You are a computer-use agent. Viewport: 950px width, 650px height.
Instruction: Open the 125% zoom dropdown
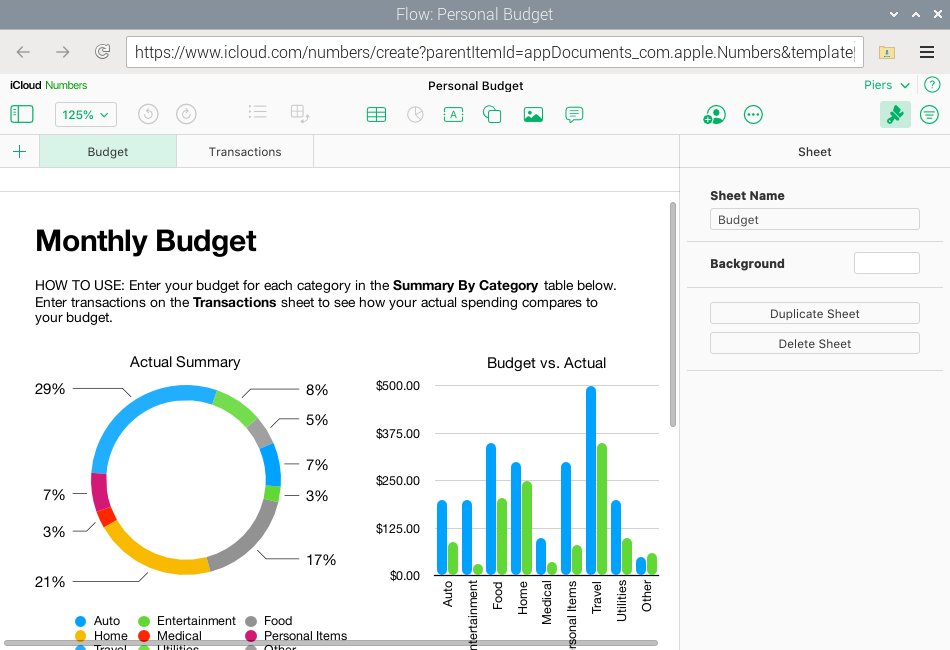[x=85, y=114]
